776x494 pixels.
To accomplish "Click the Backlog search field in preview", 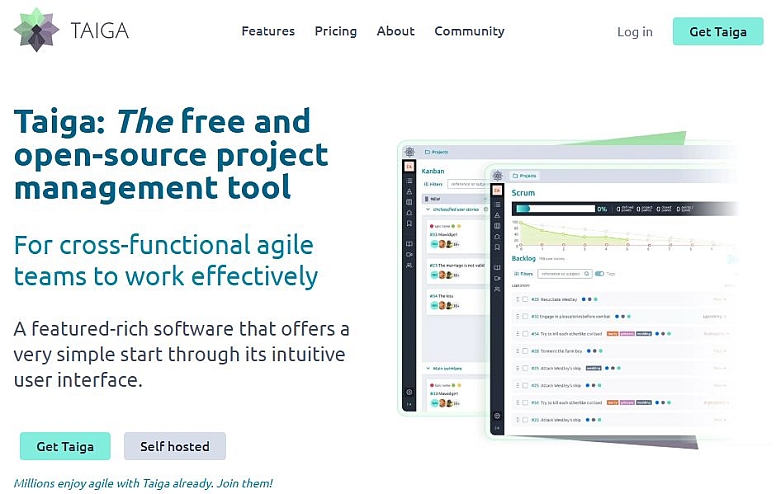I will pos(564,273).
